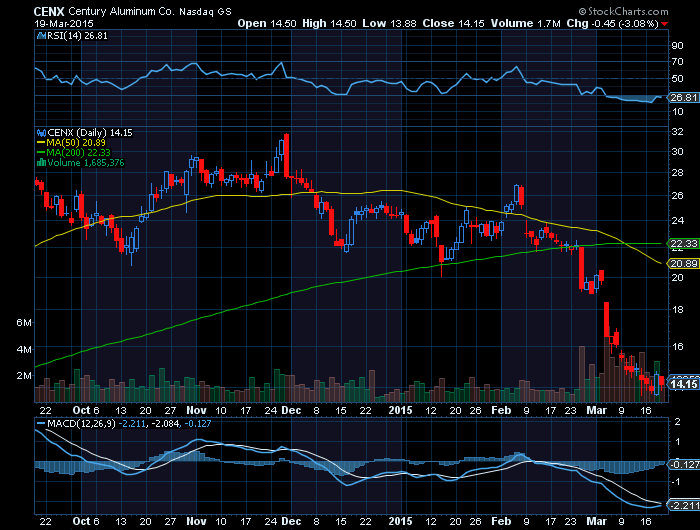Click the 32 price level on right axis
This screenshot has height=530, width=700.
677,132
